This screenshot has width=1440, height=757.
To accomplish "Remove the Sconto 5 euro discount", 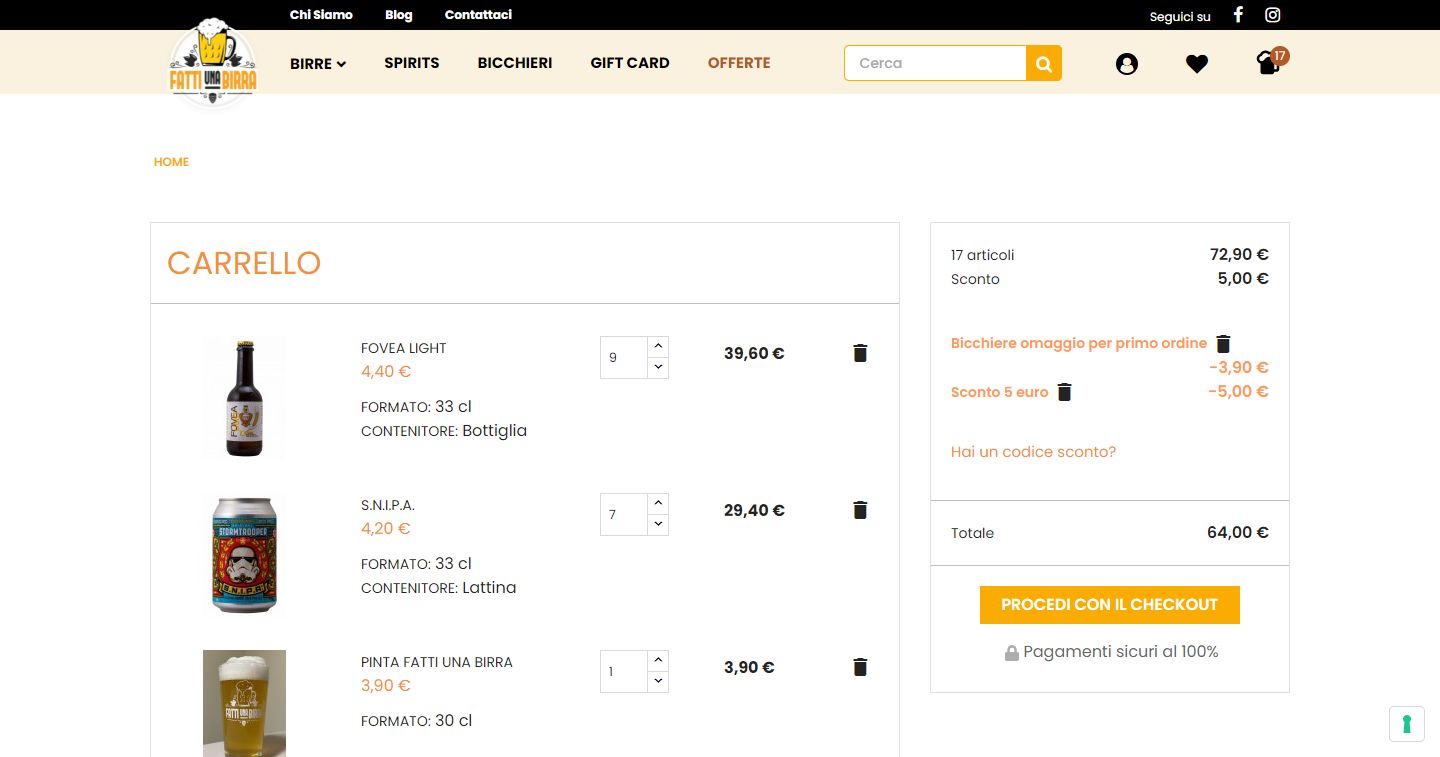I will [1065, 392].
